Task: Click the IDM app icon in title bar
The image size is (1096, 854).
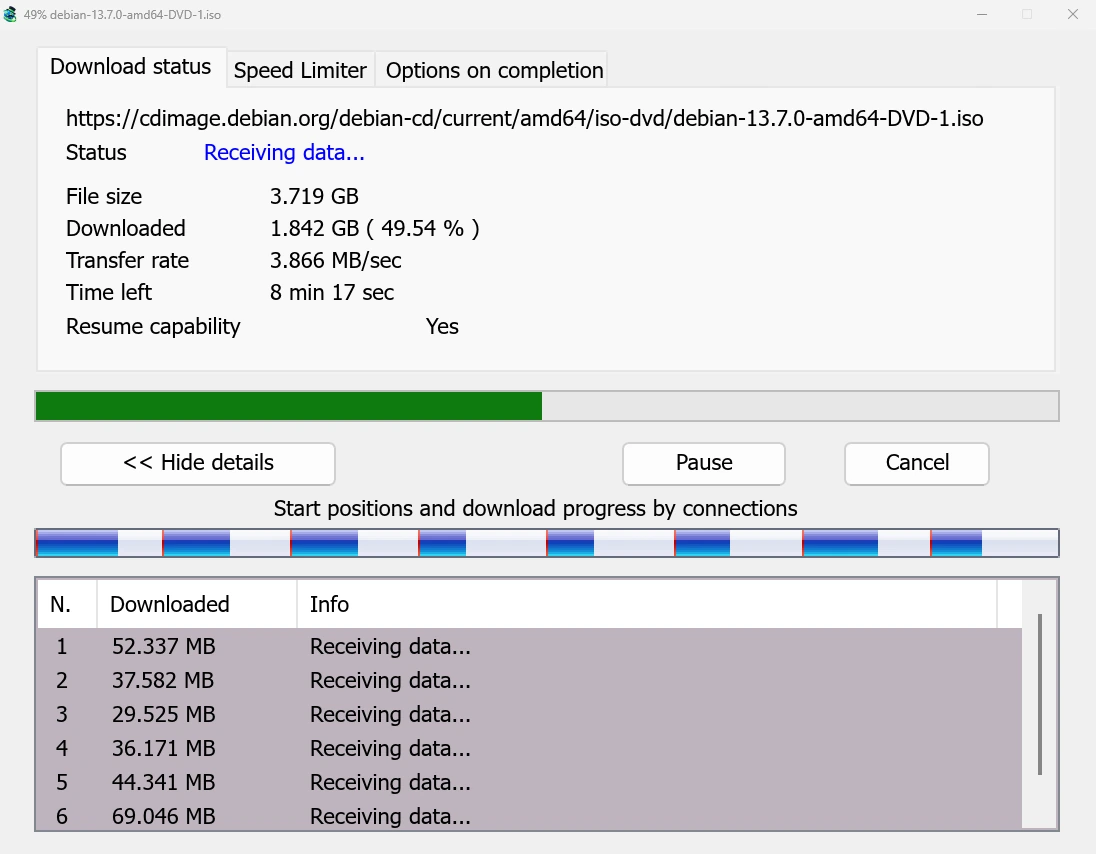Action: (x=10, y=14)
